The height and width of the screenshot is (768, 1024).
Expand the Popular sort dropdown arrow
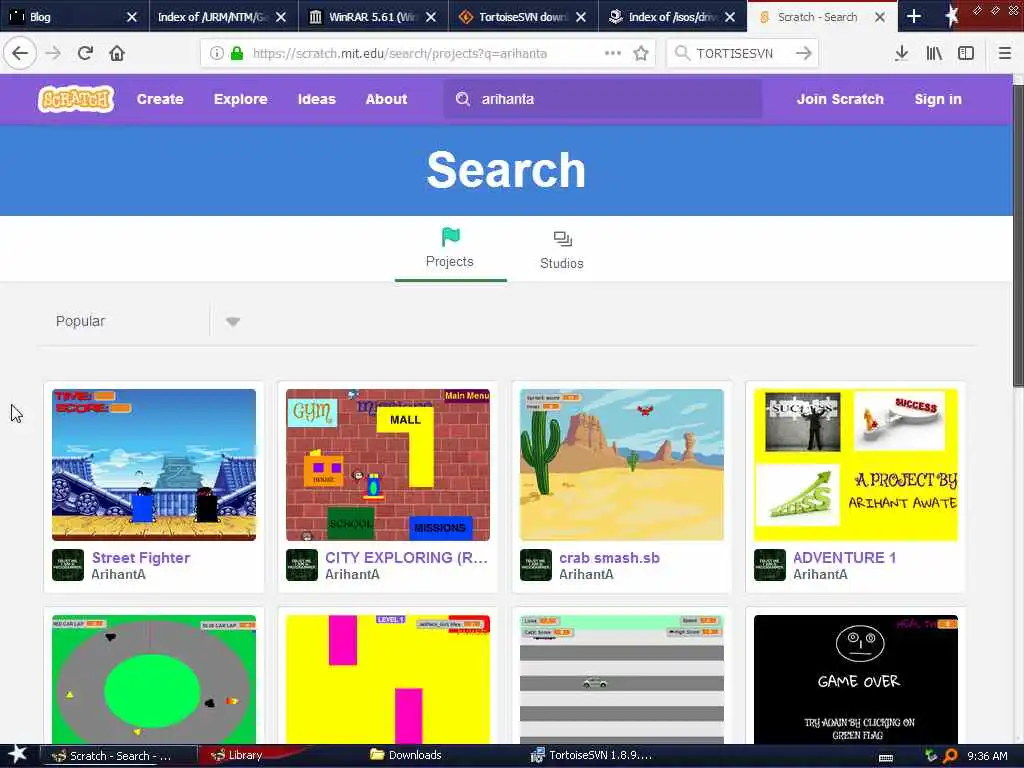pyautogui.click(x=232, y=321)
